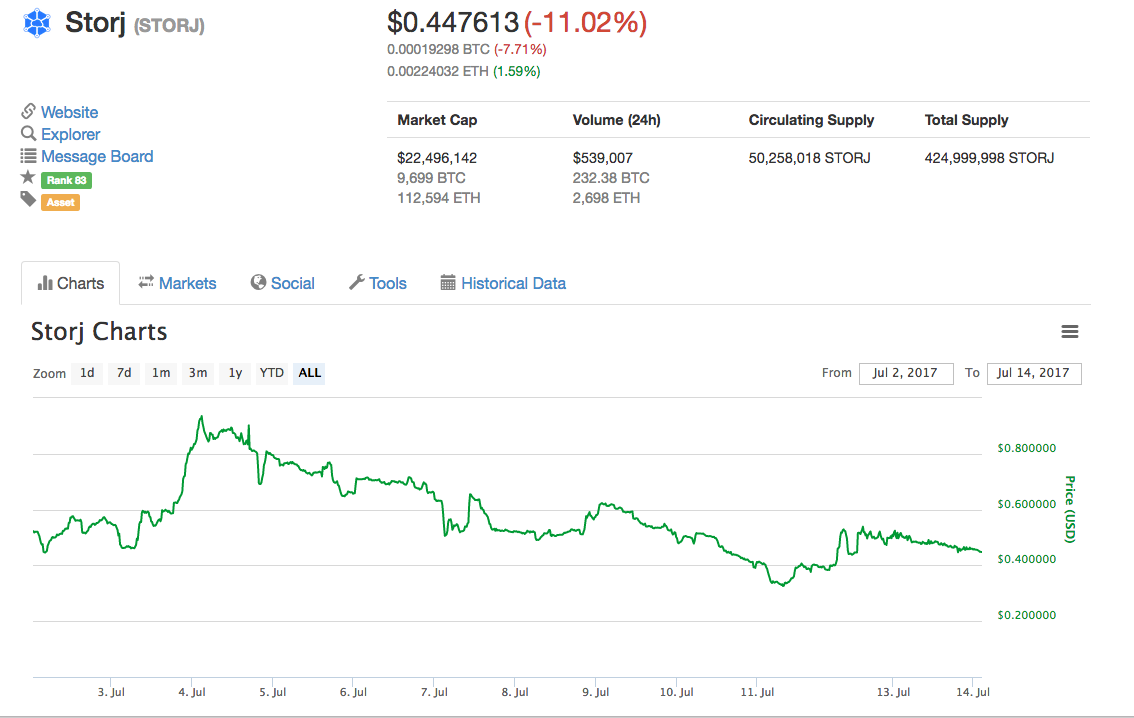Set chart zoom to 7d
Image resolution: width=1134 pixels, height=718 pixels.
124,373
